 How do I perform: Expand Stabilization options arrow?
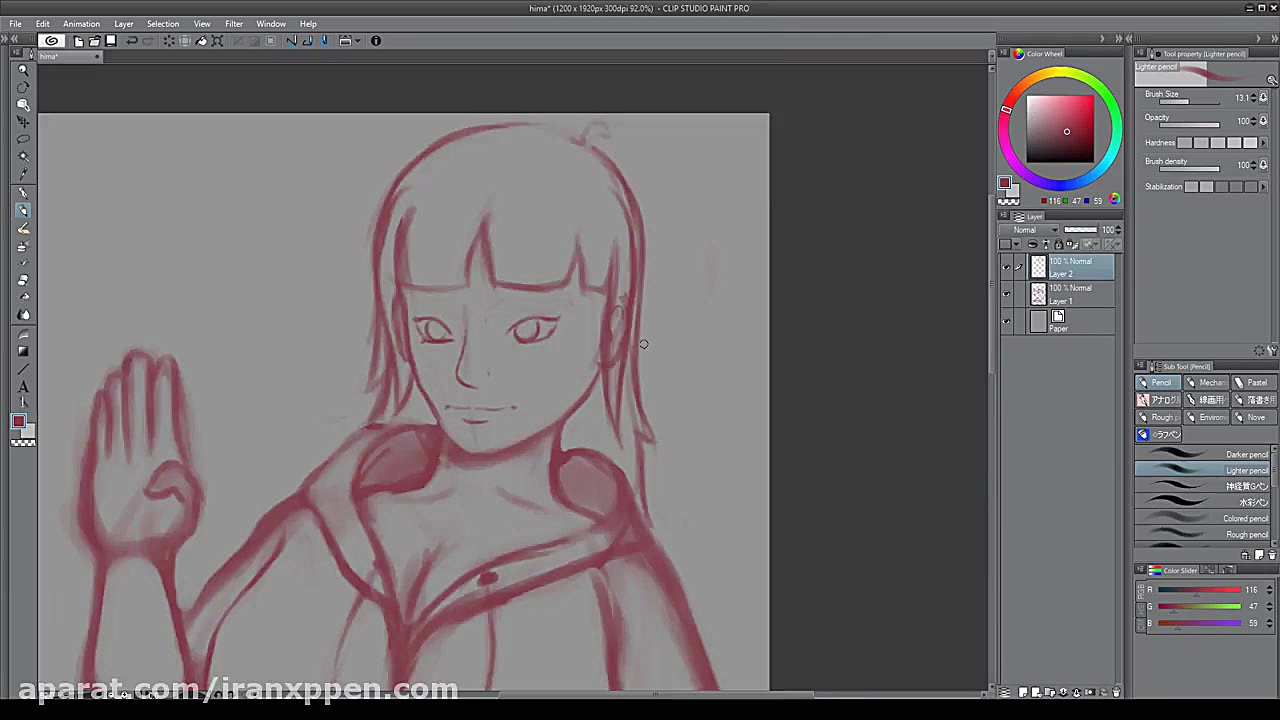point(1264,187)
